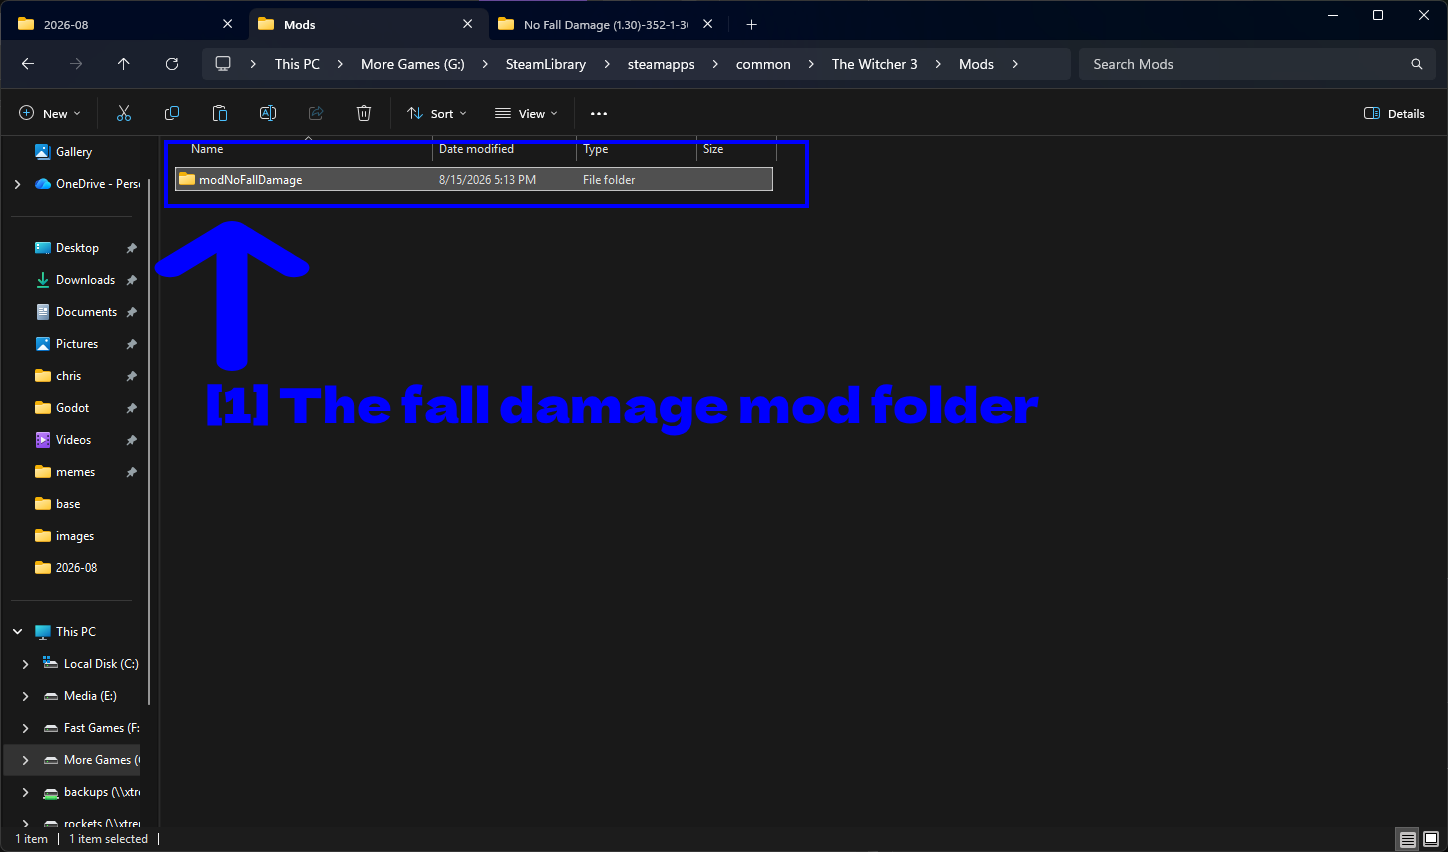Click the Copy icon in toolbar
Screen dimensions: 1448x852
pos(172,113)
